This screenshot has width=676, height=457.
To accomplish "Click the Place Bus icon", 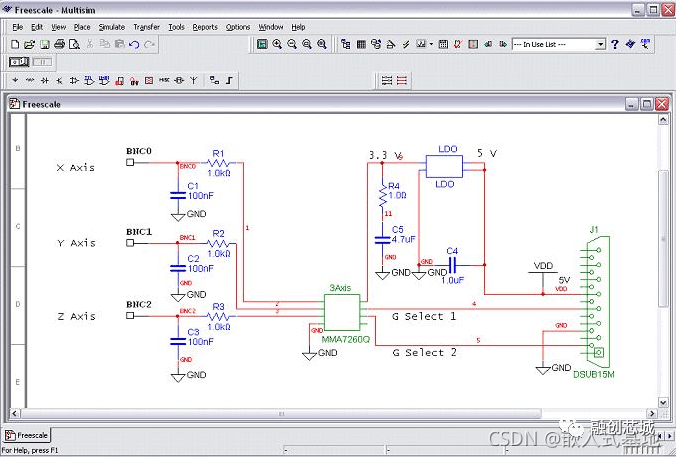I will click(x=229, y=80).
